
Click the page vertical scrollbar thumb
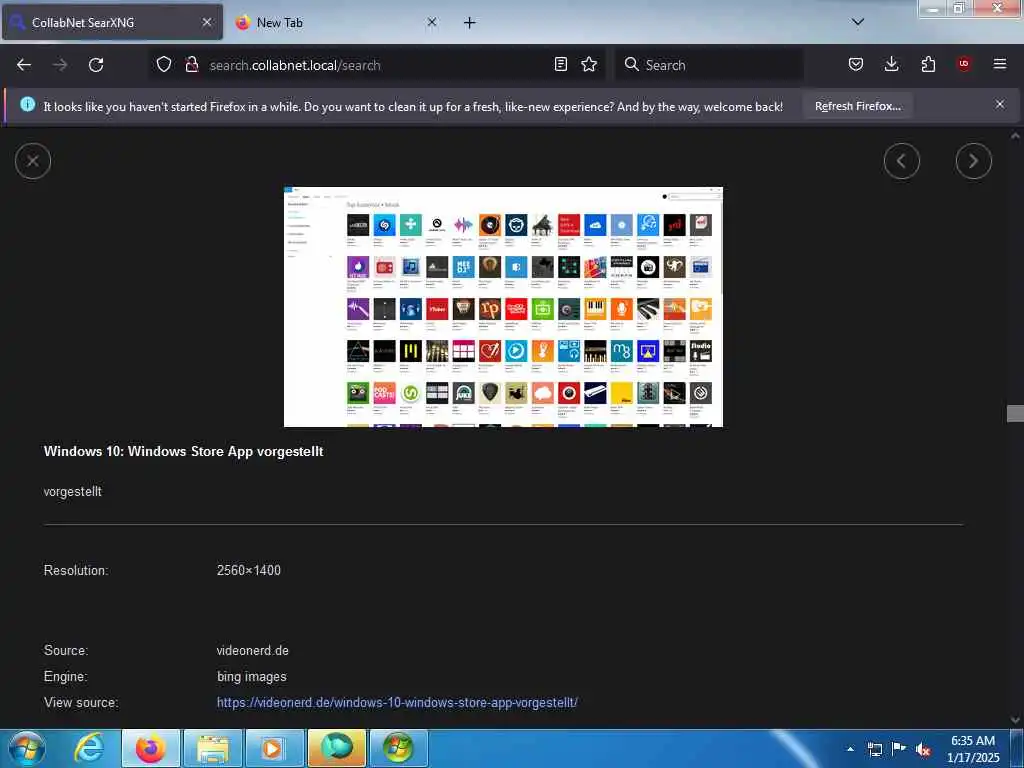[x=1015, y=413]
